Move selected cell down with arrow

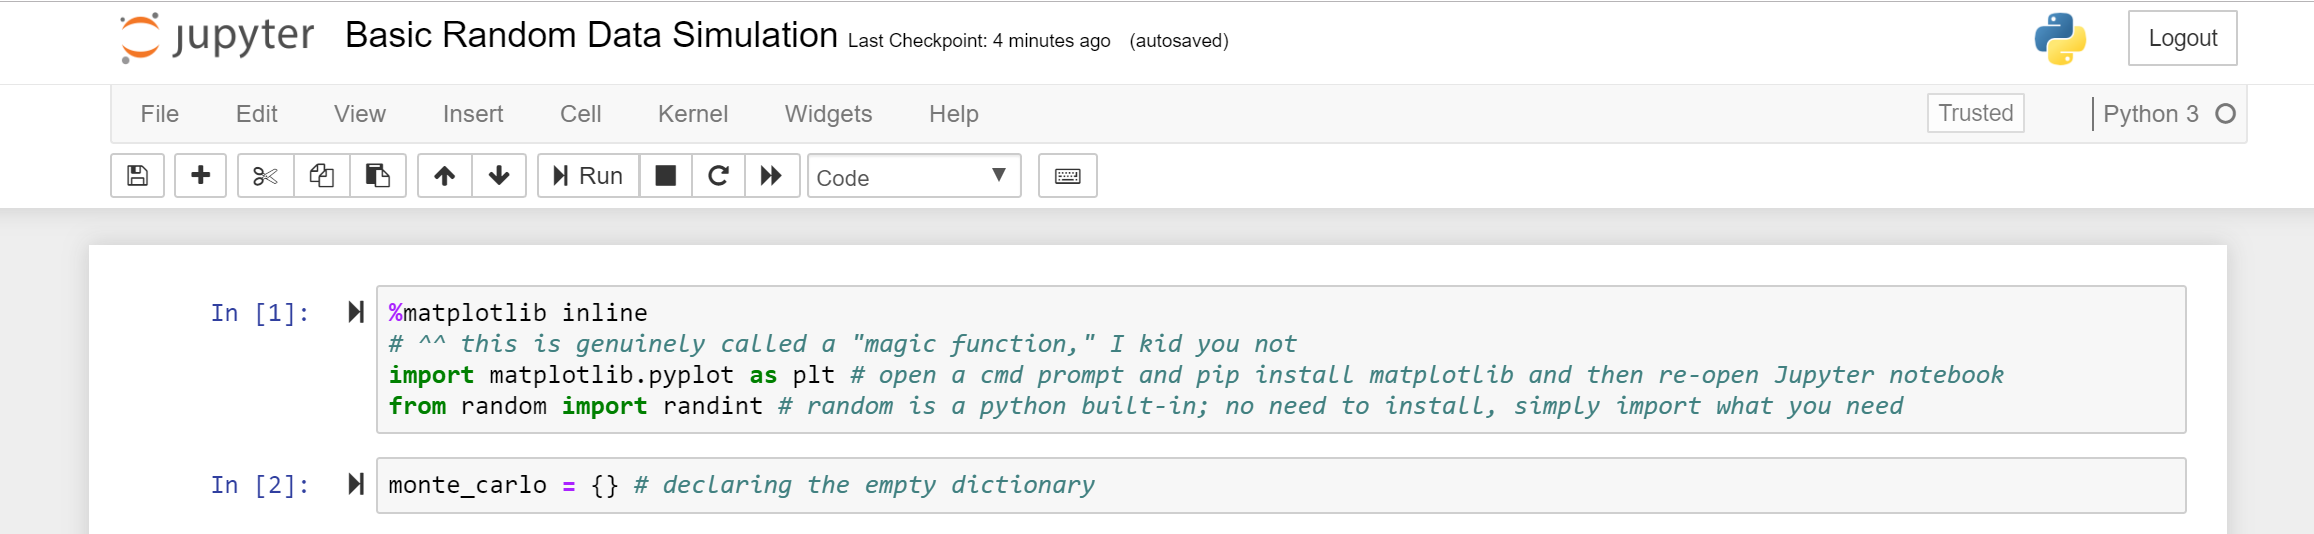point(499,176)
